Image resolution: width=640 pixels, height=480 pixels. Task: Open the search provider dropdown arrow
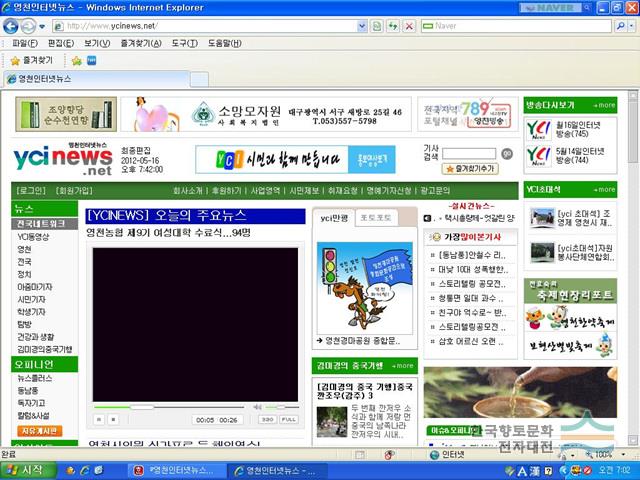631,26
